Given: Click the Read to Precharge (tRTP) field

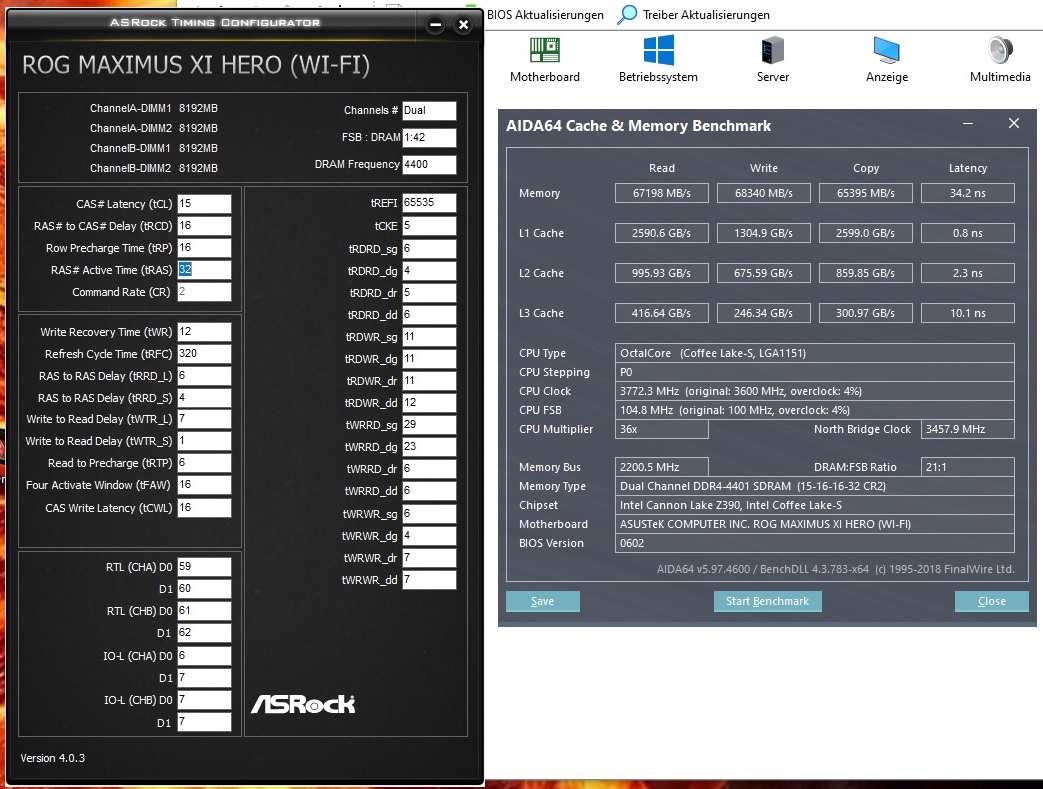Looking at the screenshot, I should pyautogui.click(x=204, y=462).
